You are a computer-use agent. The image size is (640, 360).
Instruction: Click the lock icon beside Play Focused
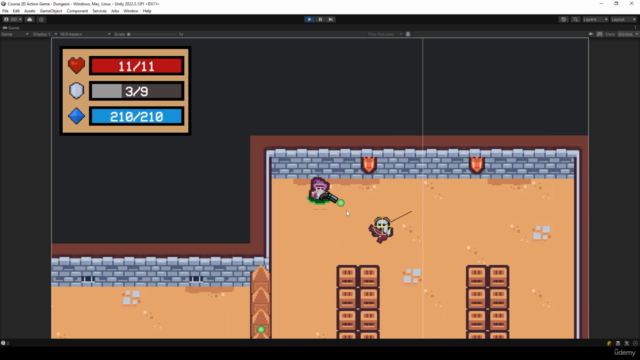coord(408,34)
